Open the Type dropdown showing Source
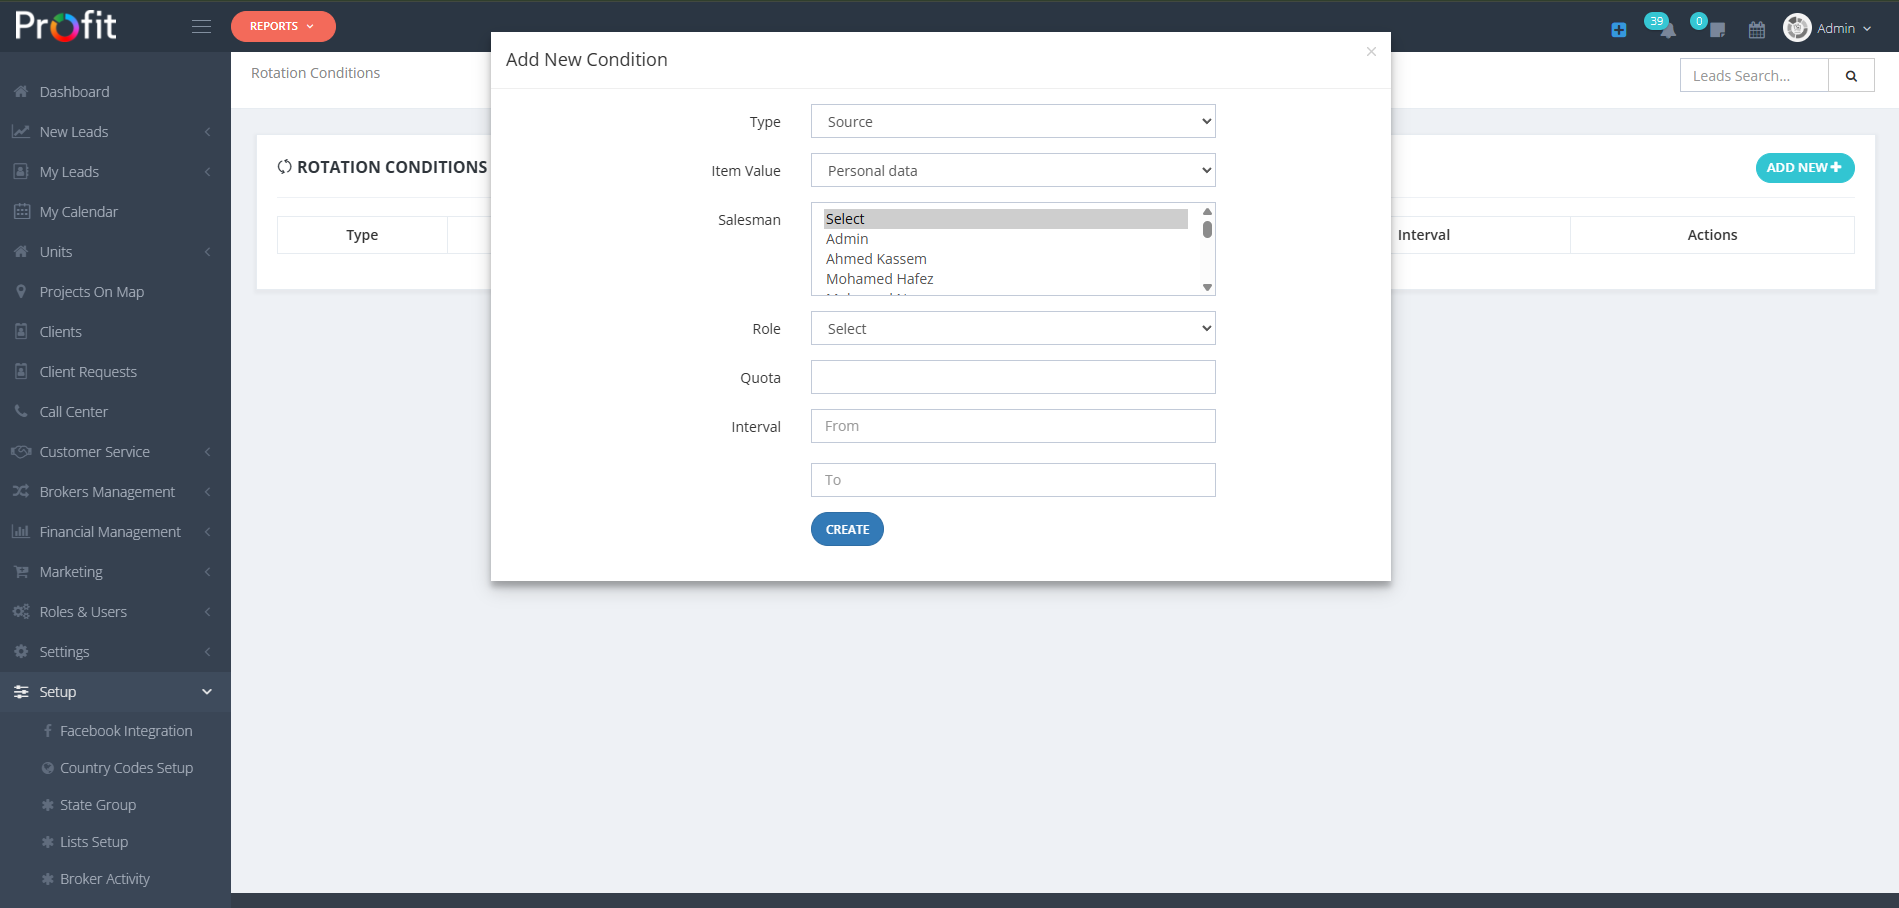The height and width of the screenshot is (908, 1899). [x=1012, y=121]
